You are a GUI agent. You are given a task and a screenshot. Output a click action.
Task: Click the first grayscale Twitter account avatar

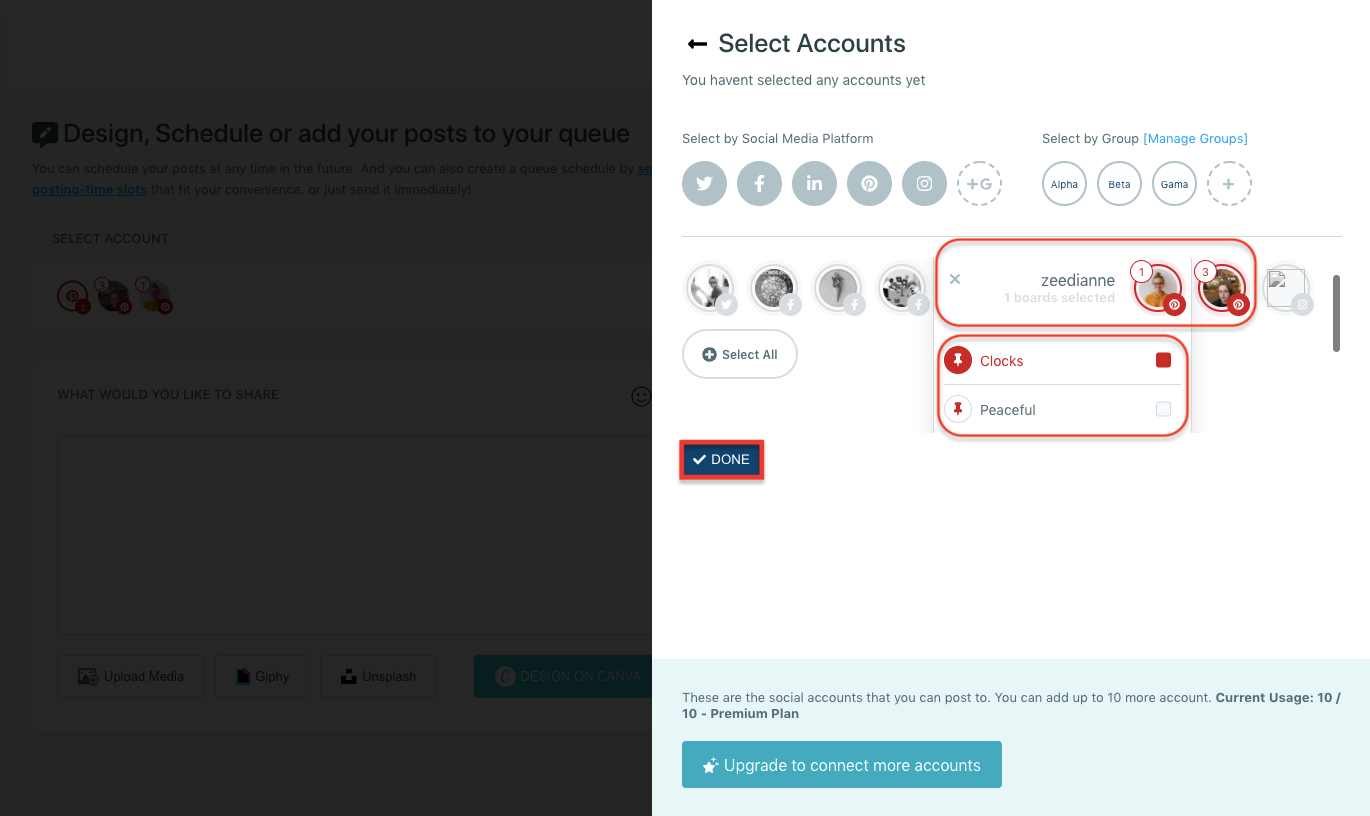[710, 288]
